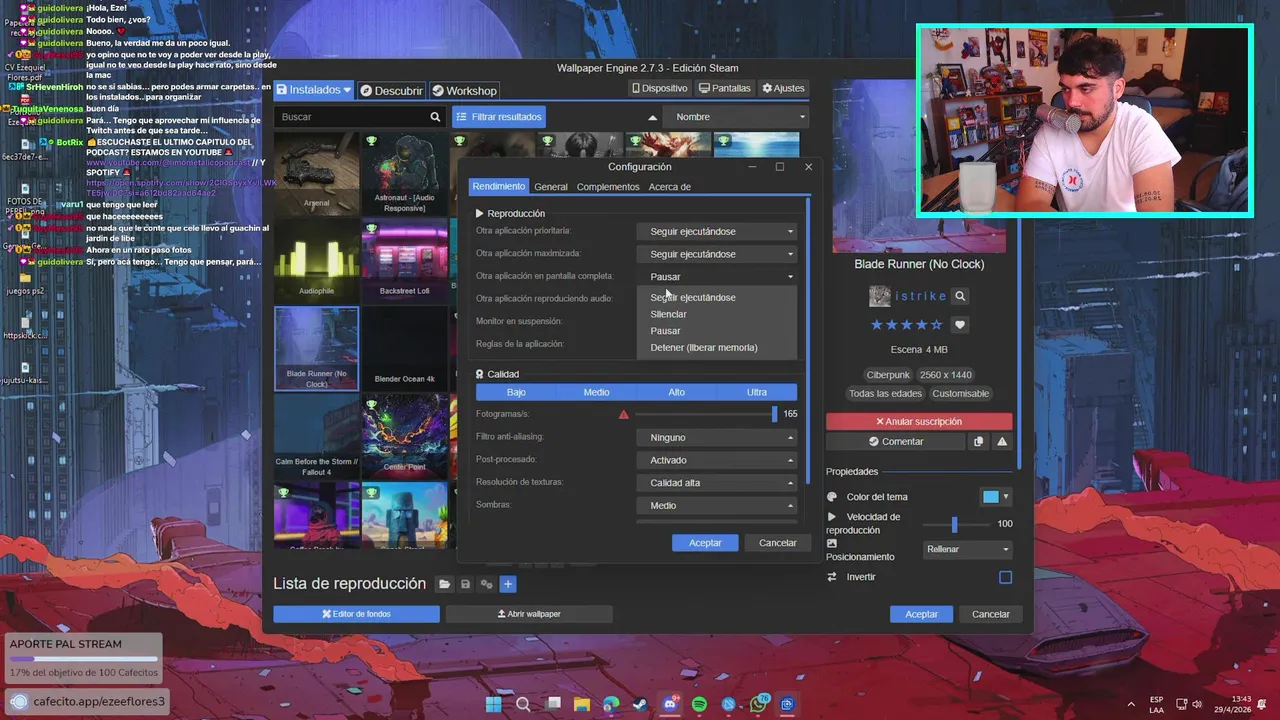The width and height of the screenshot is (1280, 720).
Task: Add to playlist with the plus icon
Action: click(x=508, y=584)
